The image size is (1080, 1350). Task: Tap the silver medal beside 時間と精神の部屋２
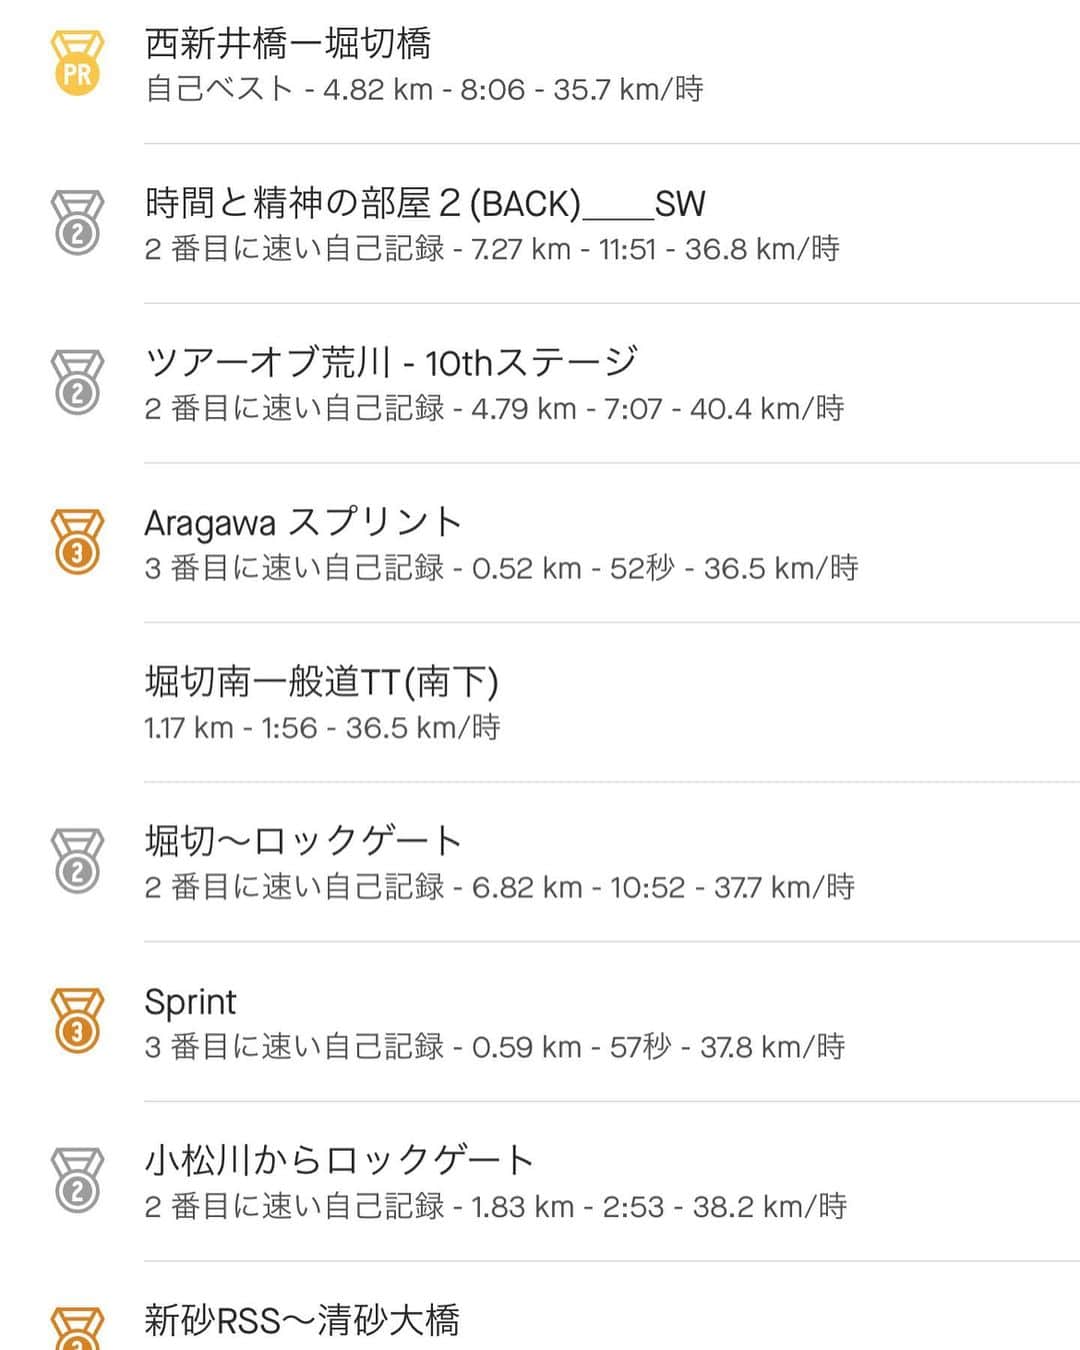point(77,223)
